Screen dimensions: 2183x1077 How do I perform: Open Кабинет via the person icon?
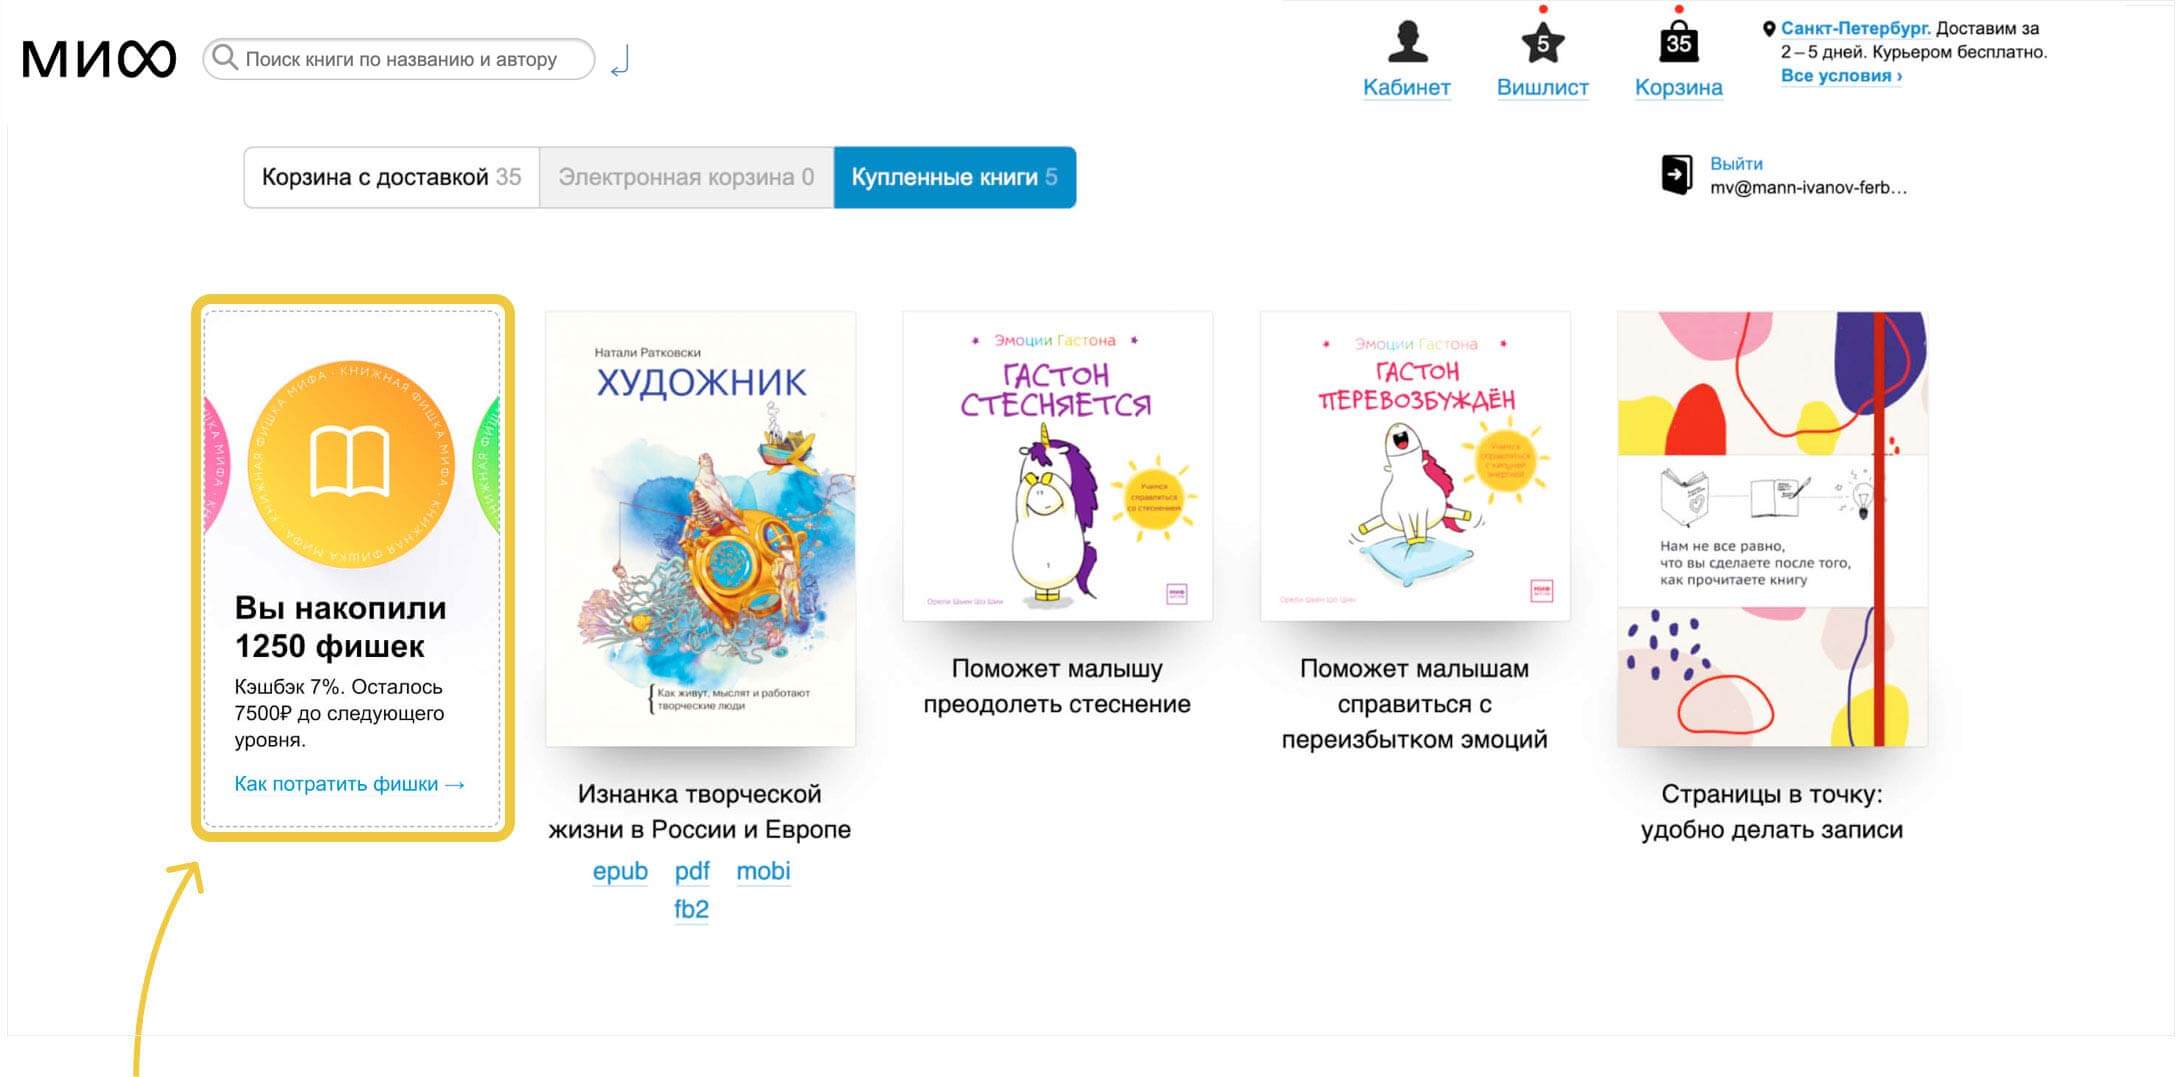click(1407, 41)
